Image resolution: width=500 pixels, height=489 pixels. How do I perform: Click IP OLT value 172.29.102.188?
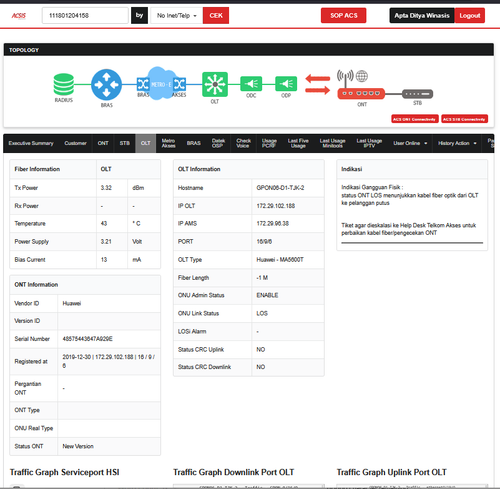point(276,206)
